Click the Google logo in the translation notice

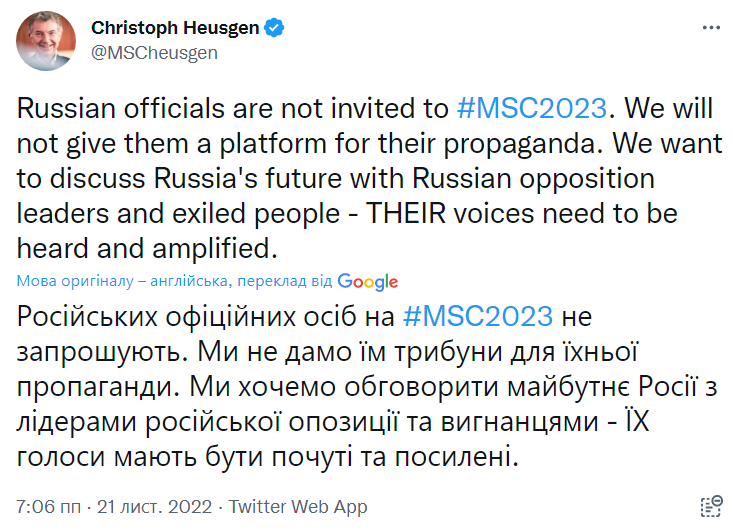368,282
